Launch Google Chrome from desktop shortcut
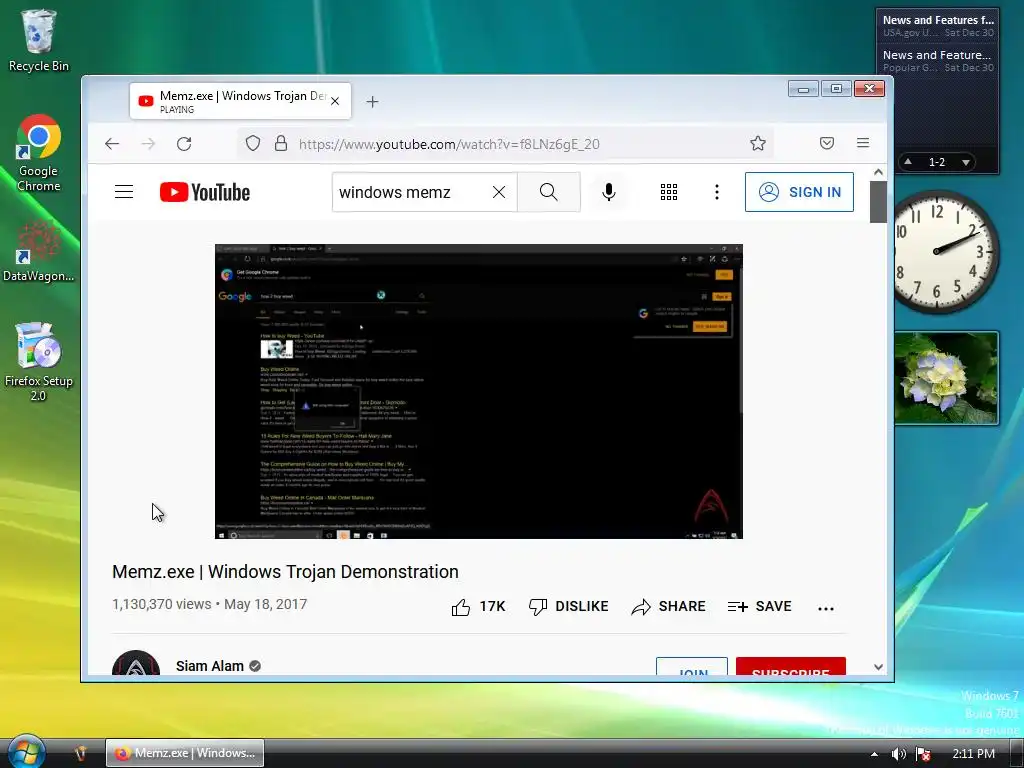The height and width of the screenshot is (768, 1024). coord(39,154)
